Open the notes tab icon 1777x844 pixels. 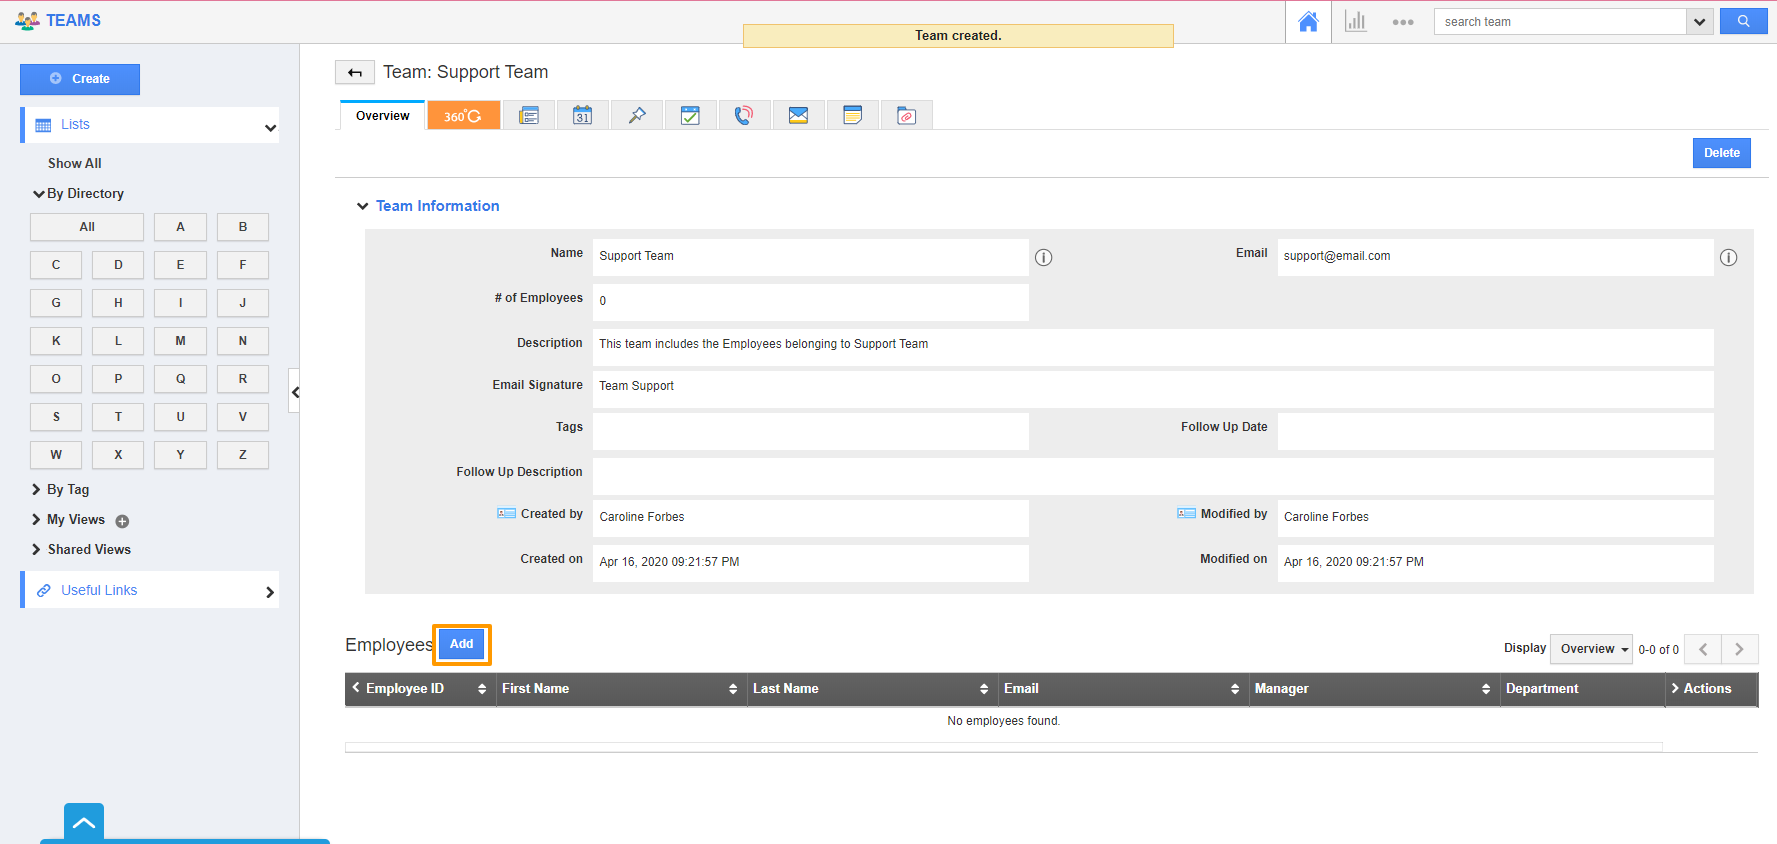(852, 116)
